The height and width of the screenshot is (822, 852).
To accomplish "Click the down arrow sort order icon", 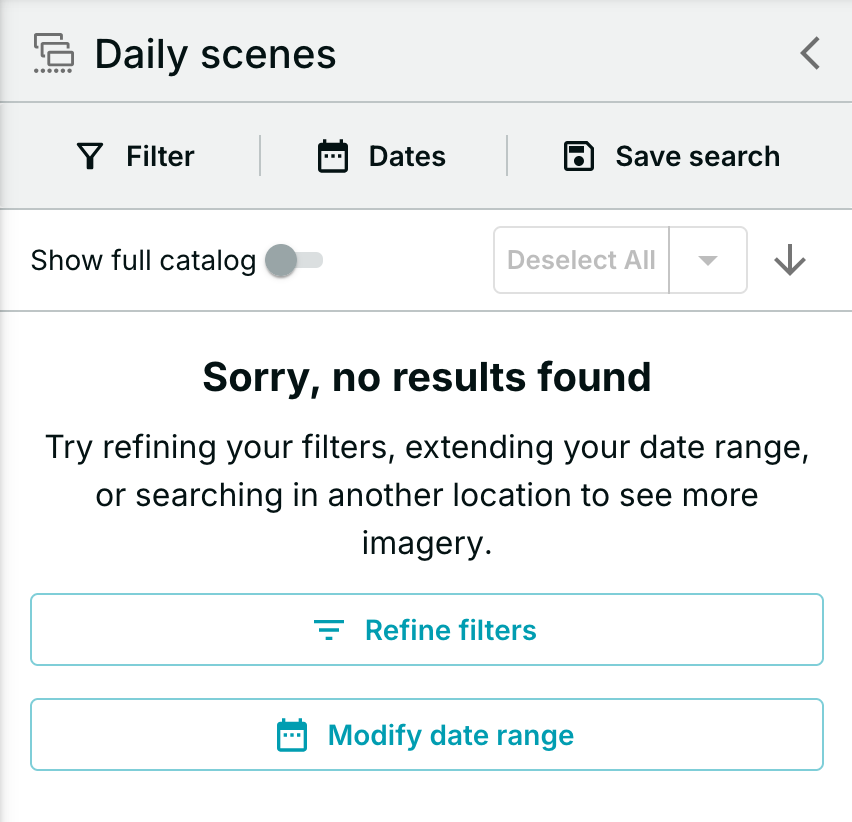I will pyautogui.click(x=790, y=260).
